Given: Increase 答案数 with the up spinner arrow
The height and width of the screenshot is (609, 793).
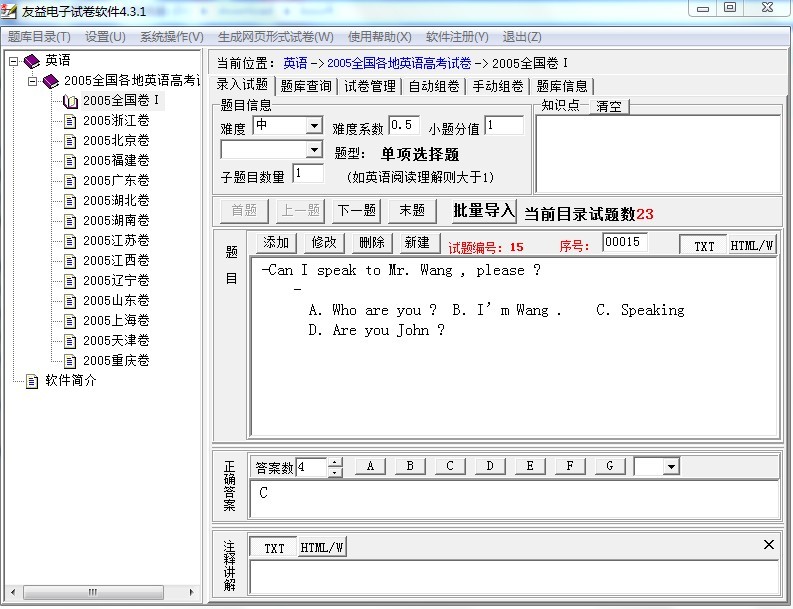Looking at the screenshot, I should point(335,462).
